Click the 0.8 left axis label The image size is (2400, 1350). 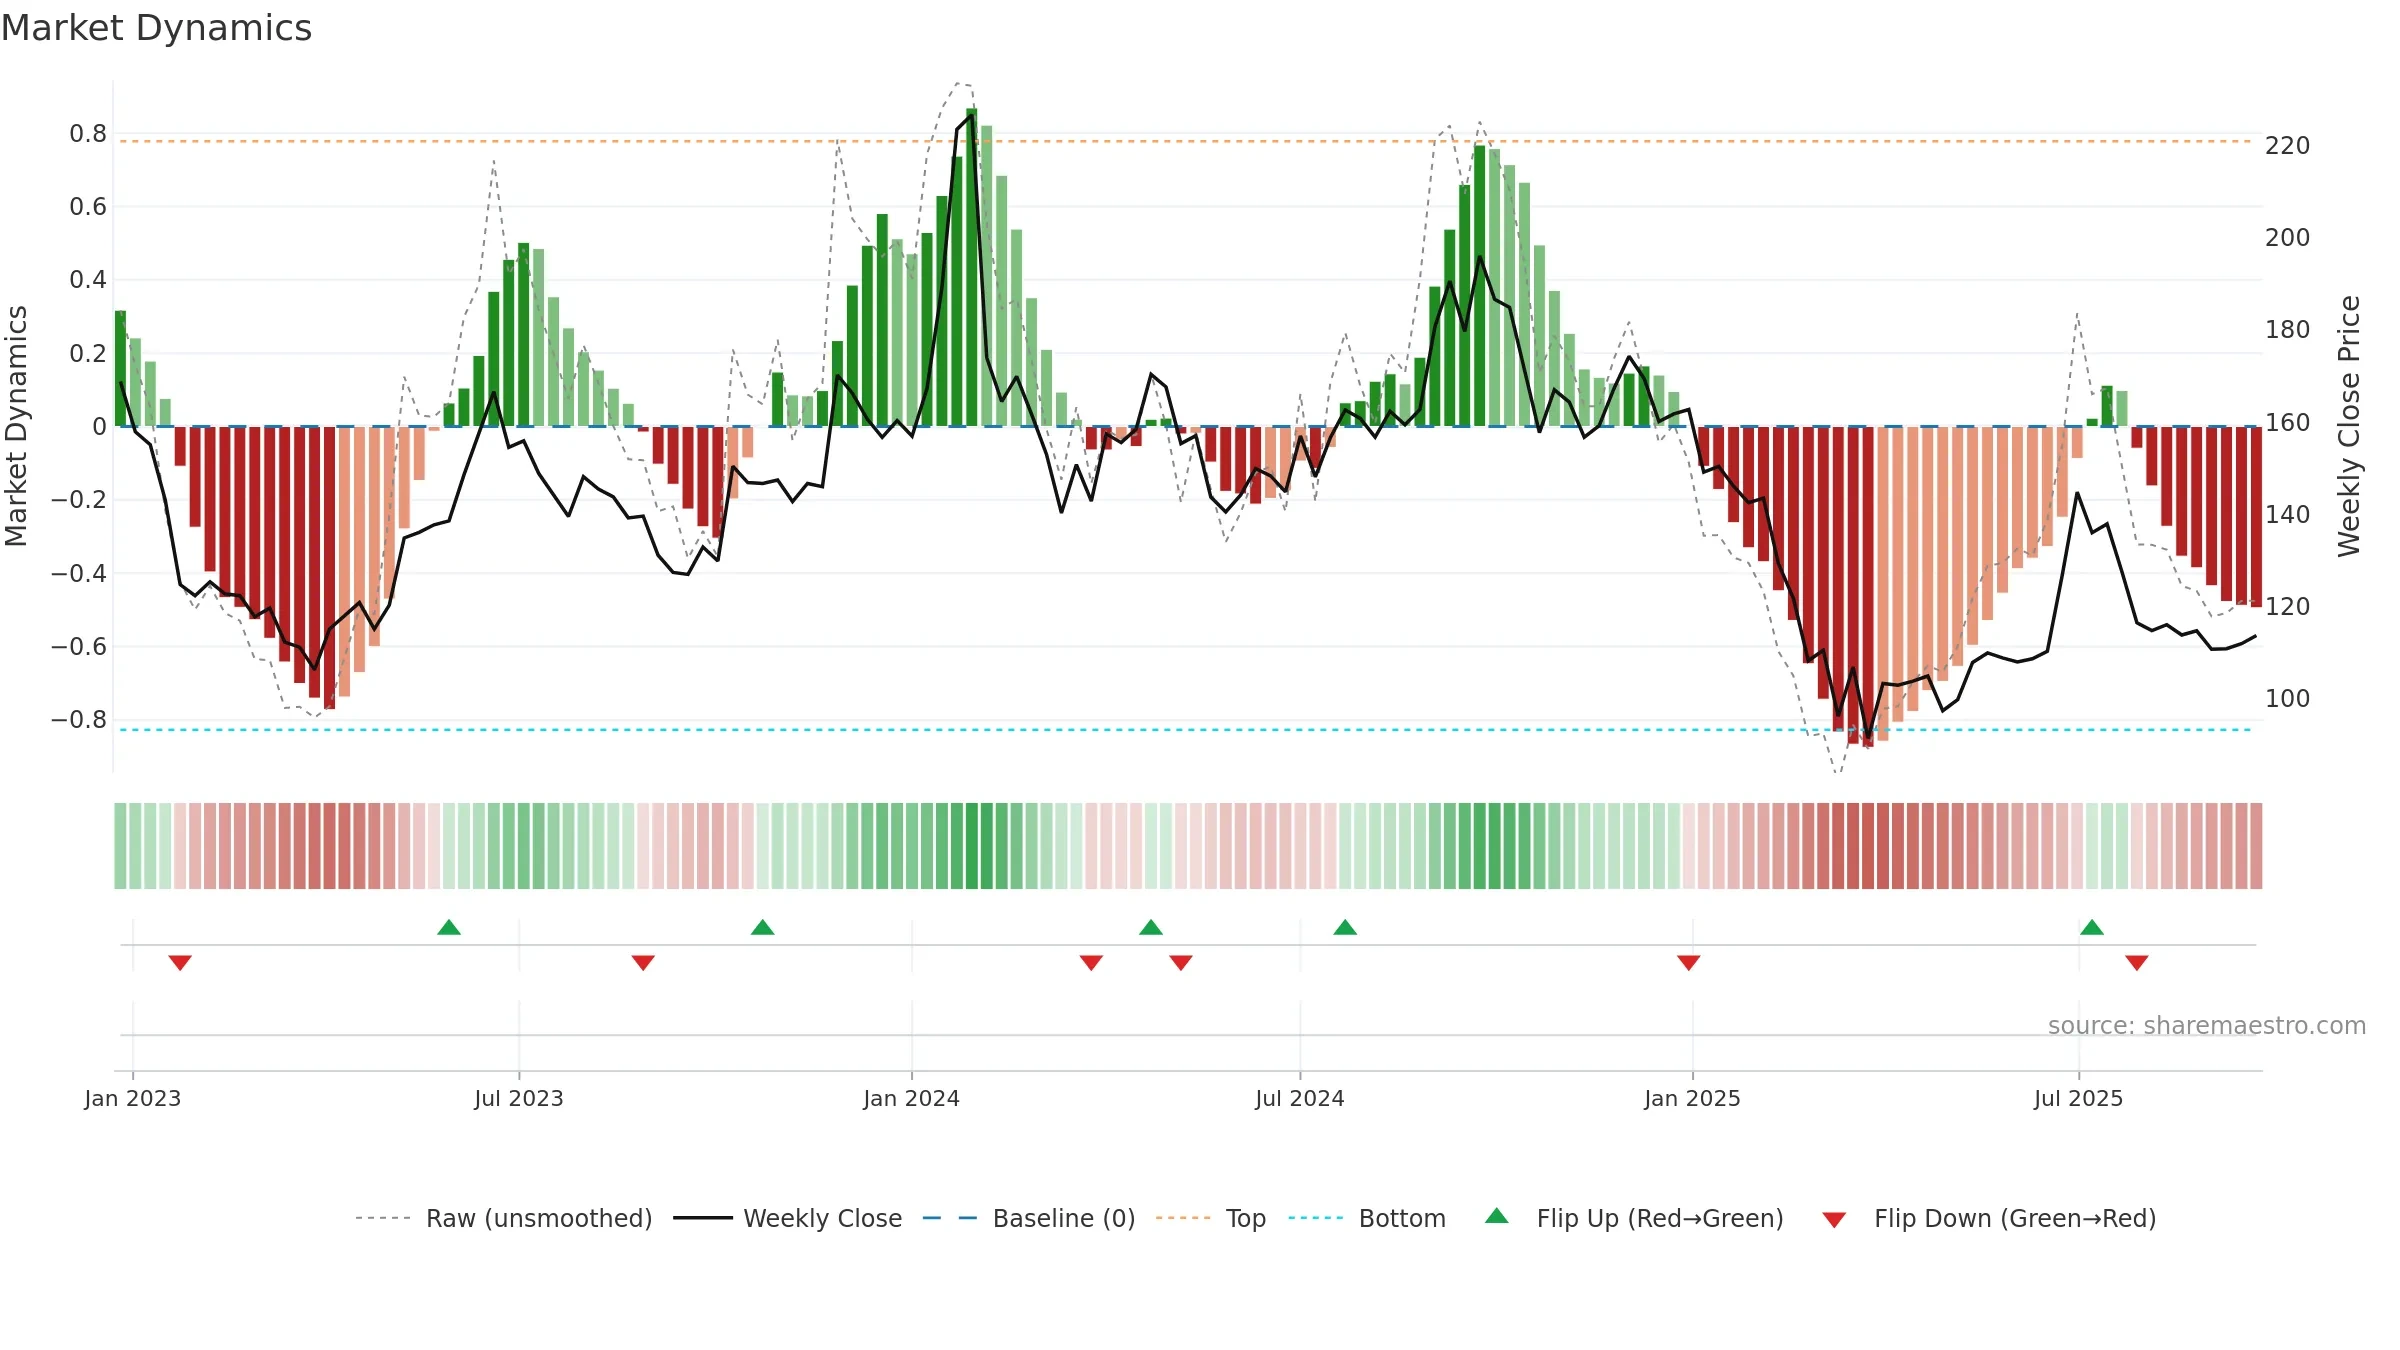pos(88,134)
